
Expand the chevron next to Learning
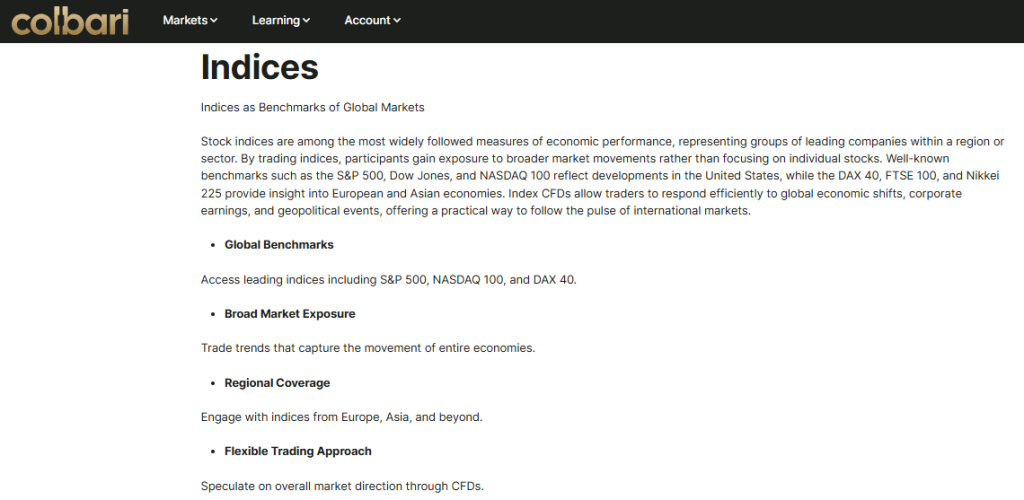click(306, 21)
